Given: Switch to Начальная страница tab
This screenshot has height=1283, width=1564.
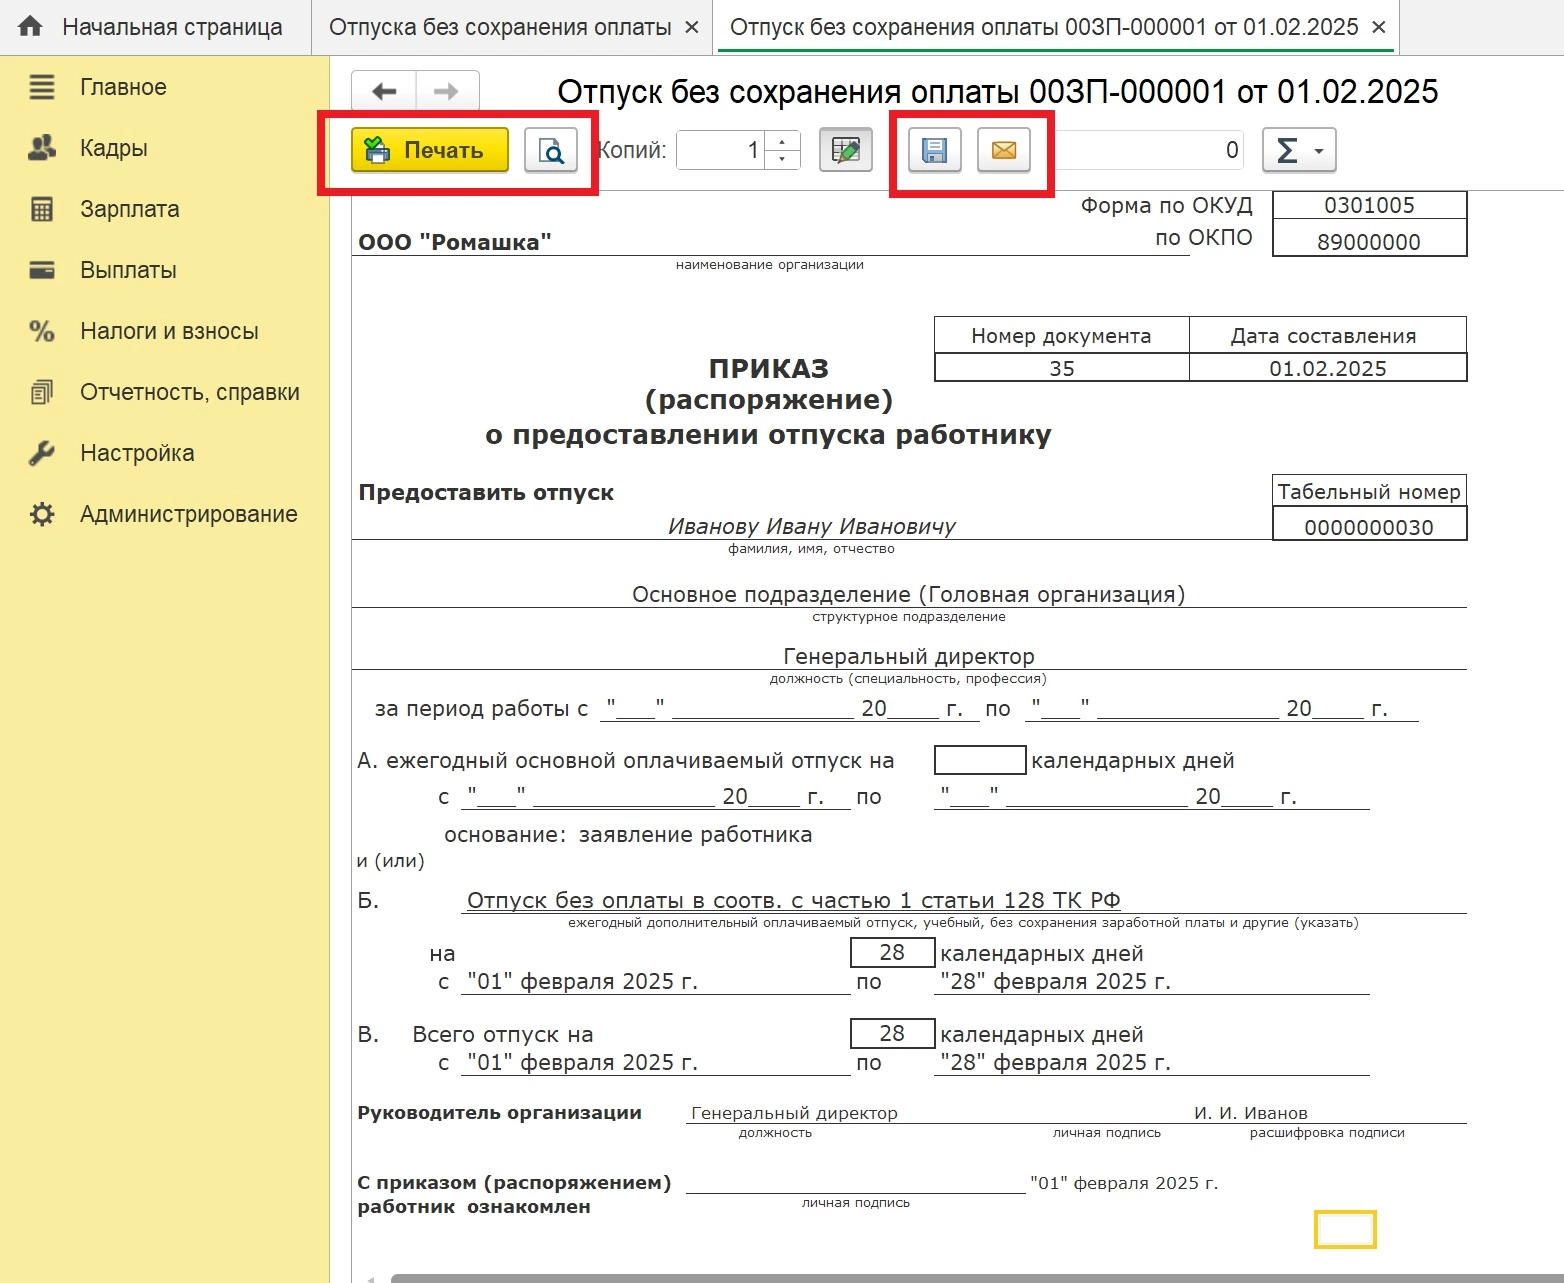Looking at the screenshot, I should [171, 27].
